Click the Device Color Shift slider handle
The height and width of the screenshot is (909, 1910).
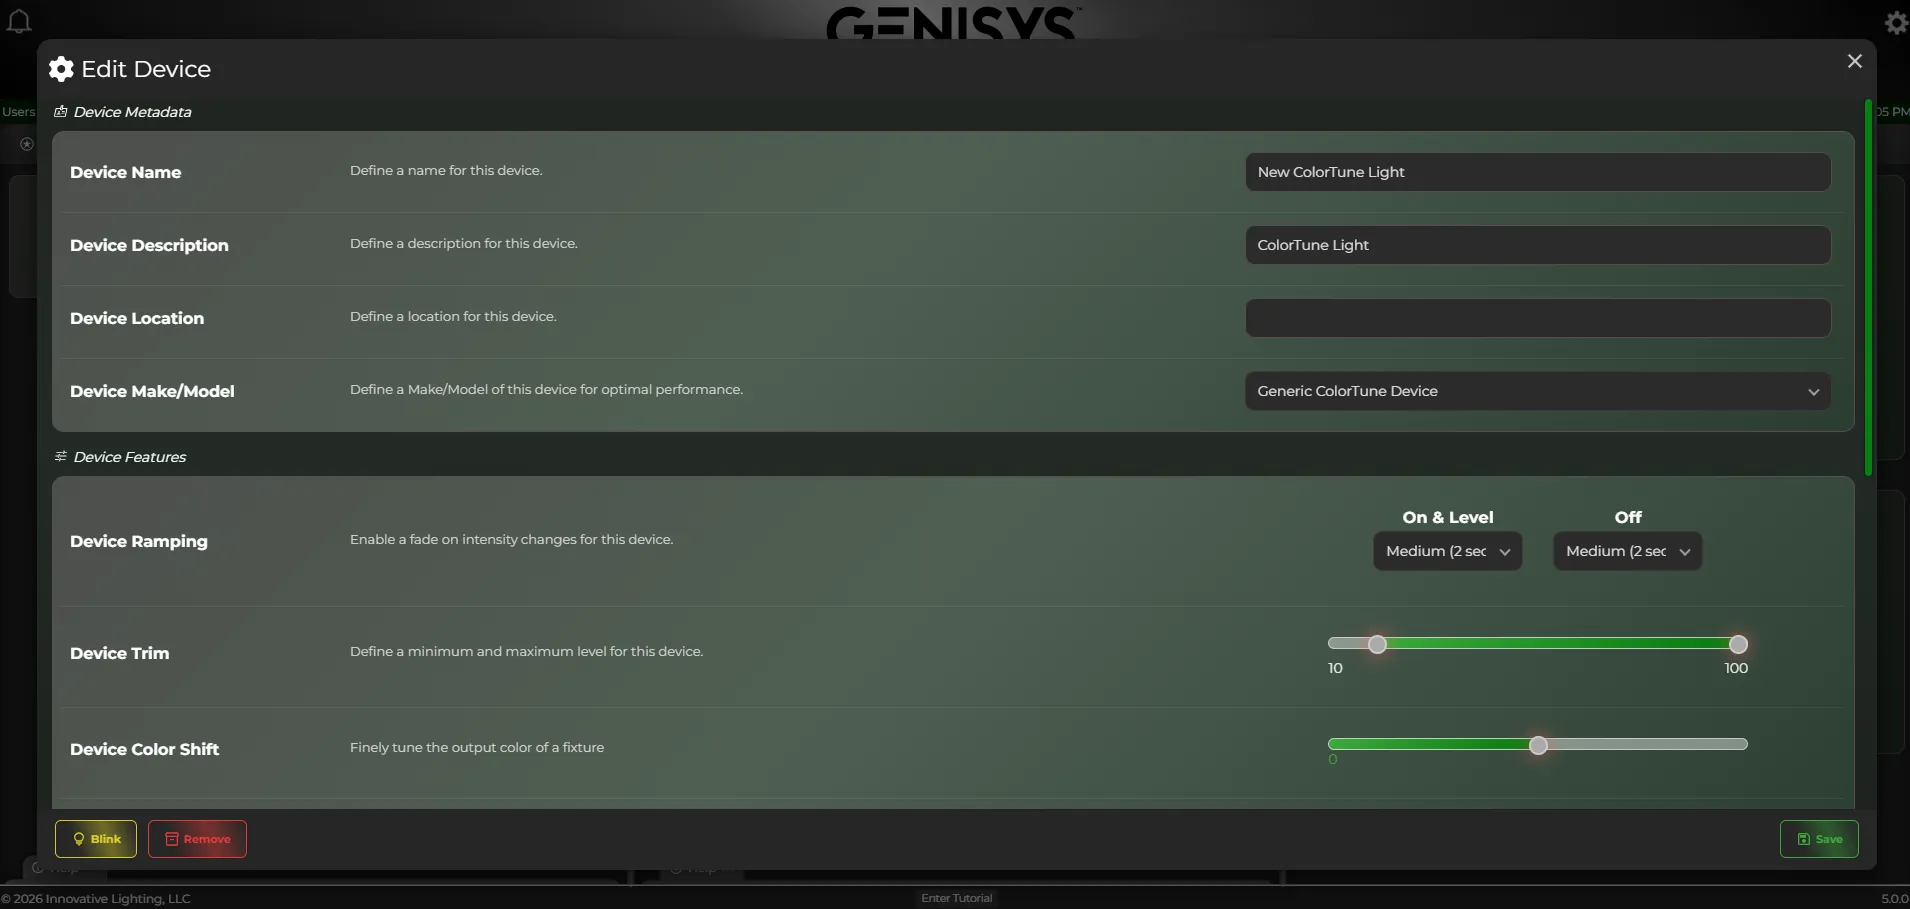(1538, 745)
